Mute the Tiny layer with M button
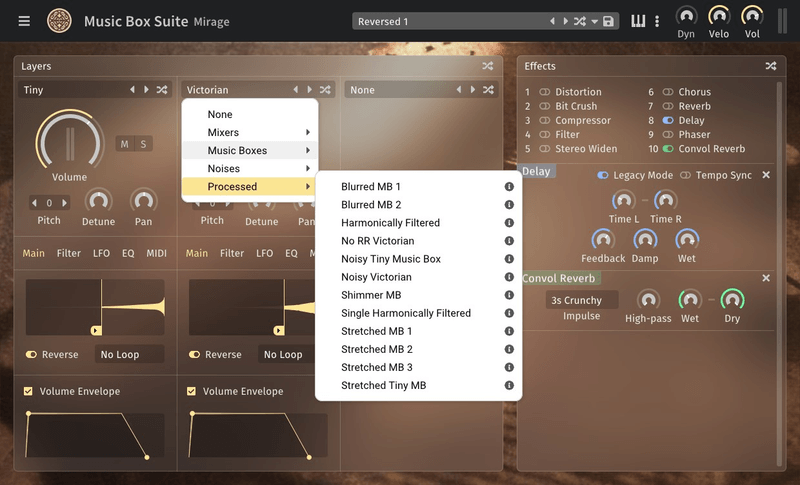Viewport: 800px width, 485px height. click(x=124, y=144)
